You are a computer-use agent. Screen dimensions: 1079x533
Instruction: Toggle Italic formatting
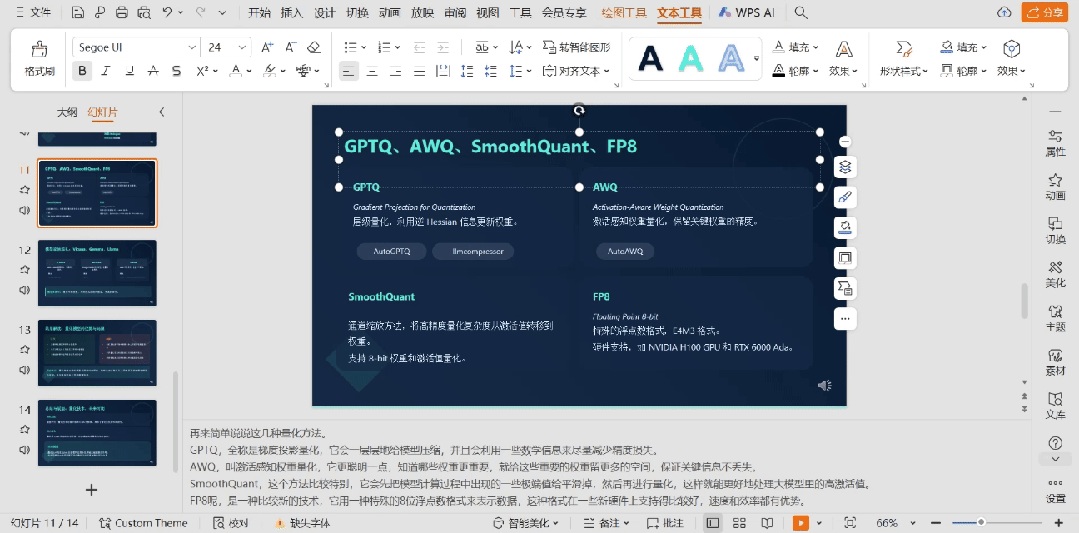[106, 71]
